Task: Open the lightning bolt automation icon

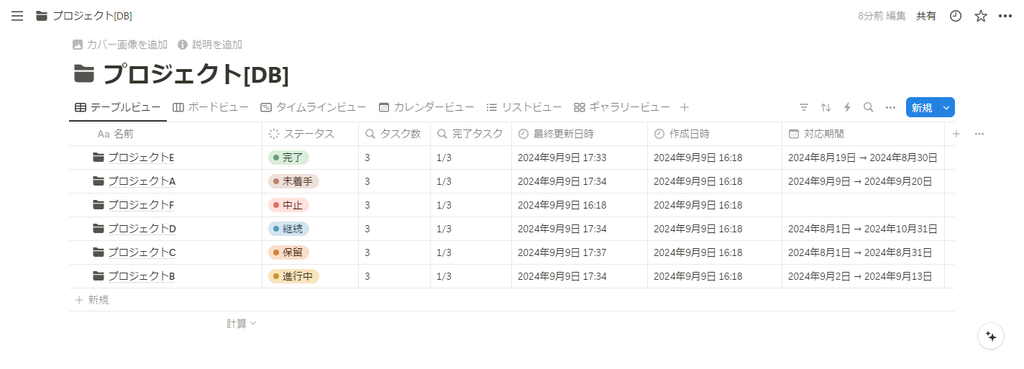Action: (x=847, y=107)
